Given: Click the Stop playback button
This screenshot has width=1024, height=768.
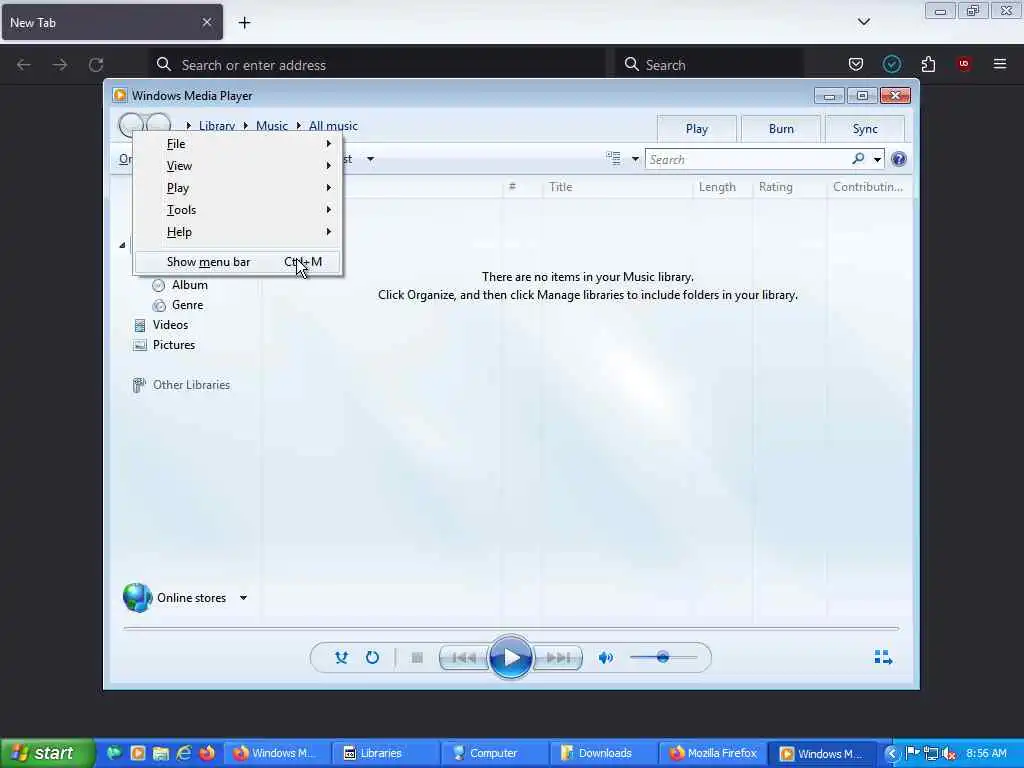Looking at the screenshot, I should coord(417,658).
